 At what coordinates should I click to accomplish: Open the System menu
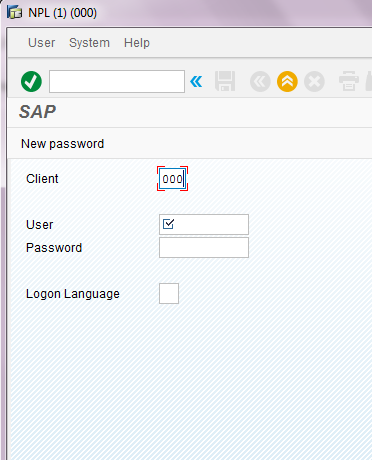click(x=89, y=43)
